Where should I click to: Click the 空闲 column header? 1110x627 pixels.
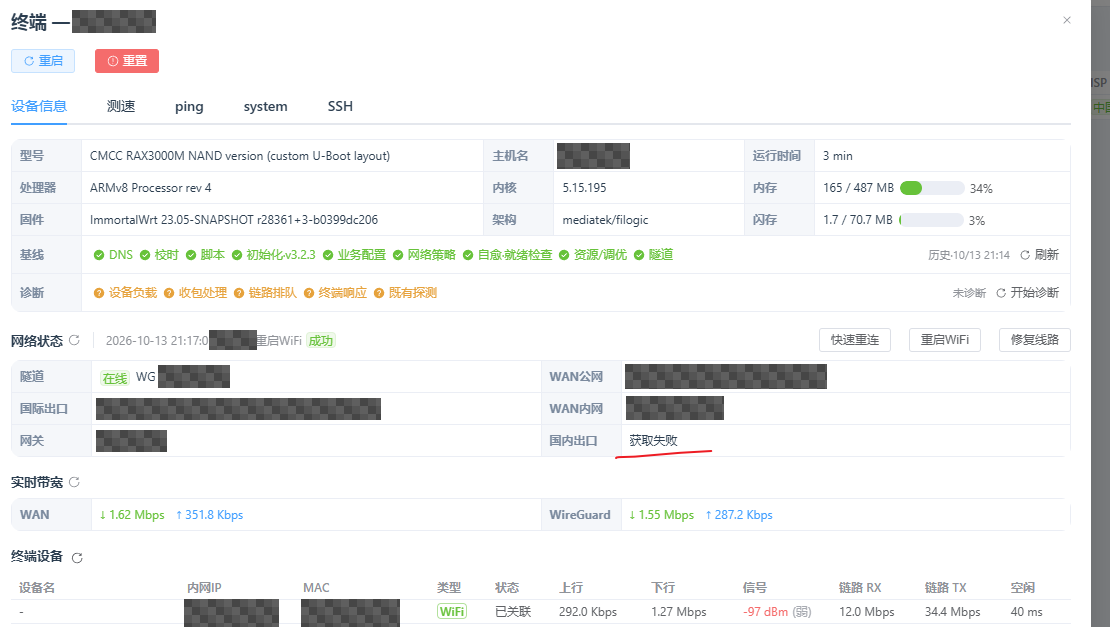tap(1023, 587)
